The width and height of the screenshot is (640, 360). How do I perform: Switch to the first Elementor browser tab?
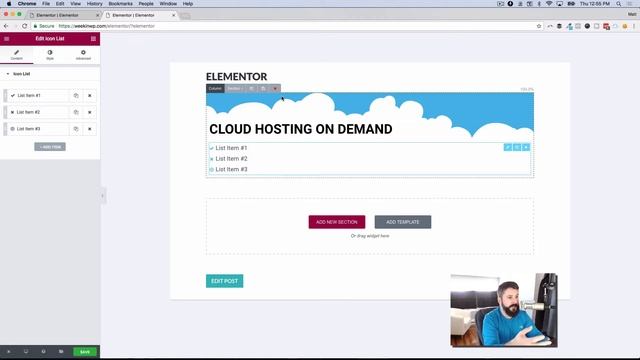[63, 15]
